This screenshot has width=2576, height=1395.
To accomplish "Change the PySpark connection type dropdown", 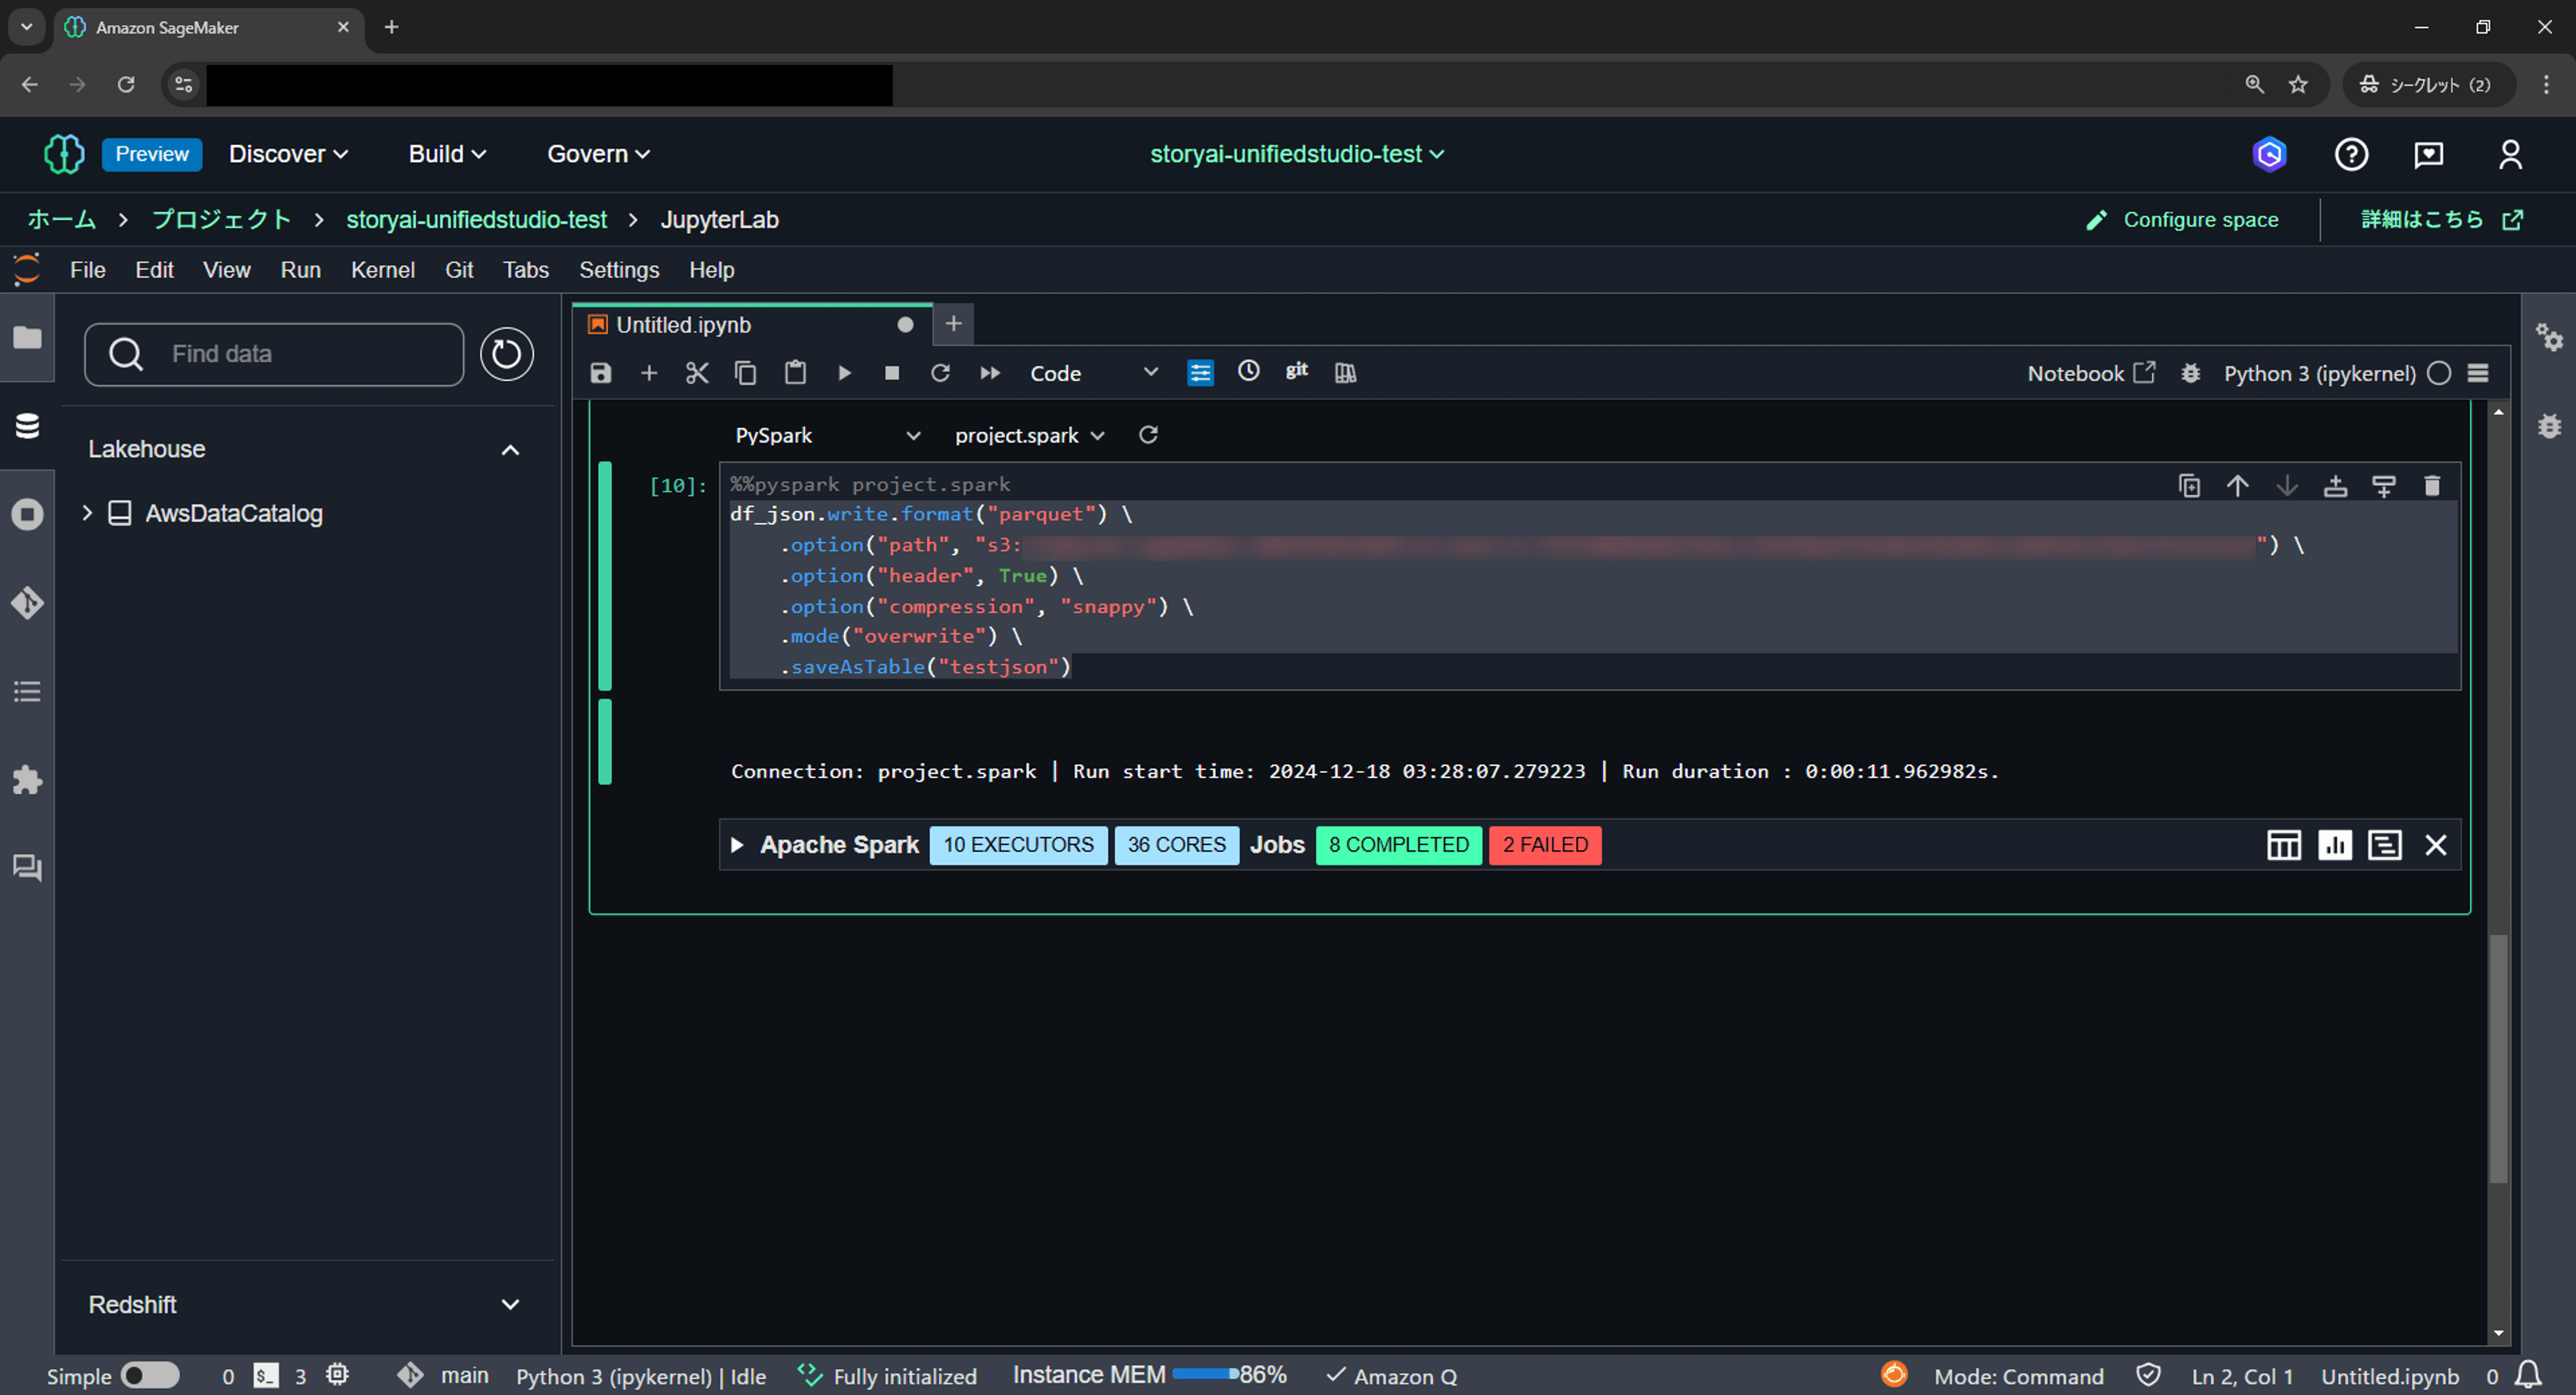I will pos(827,435).
